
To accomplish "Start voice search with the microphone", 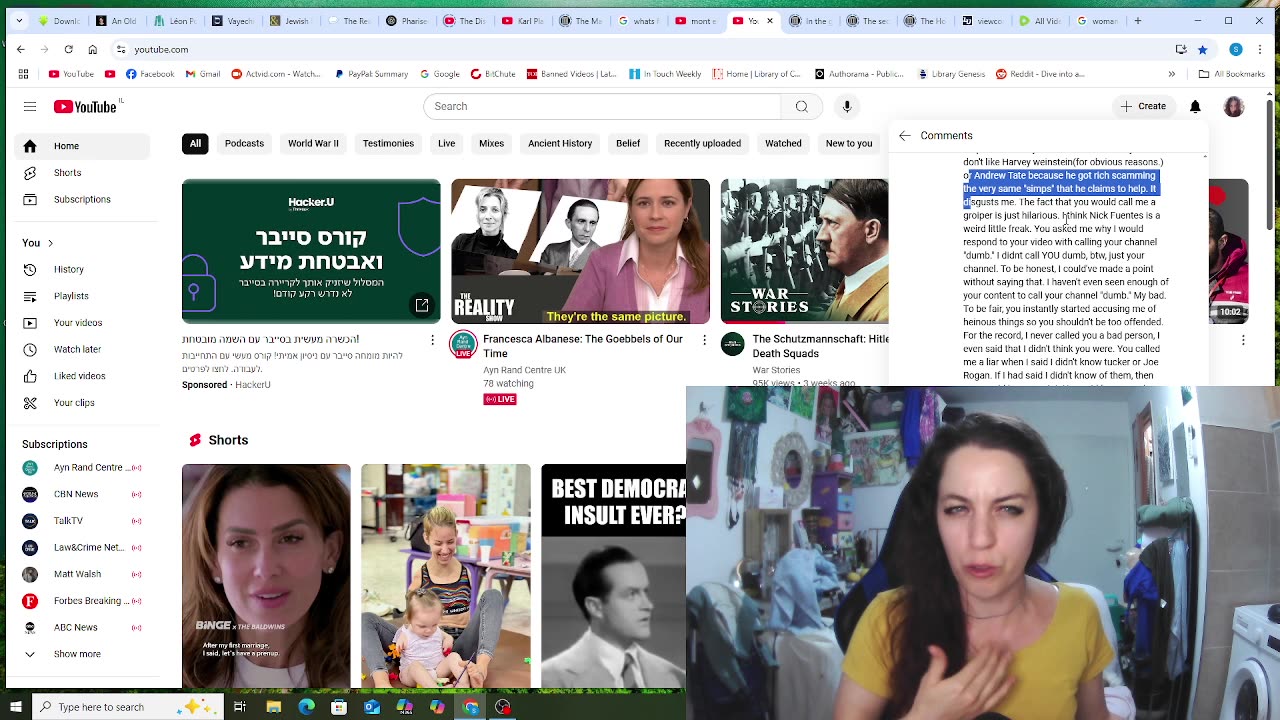I will [847, 107].
